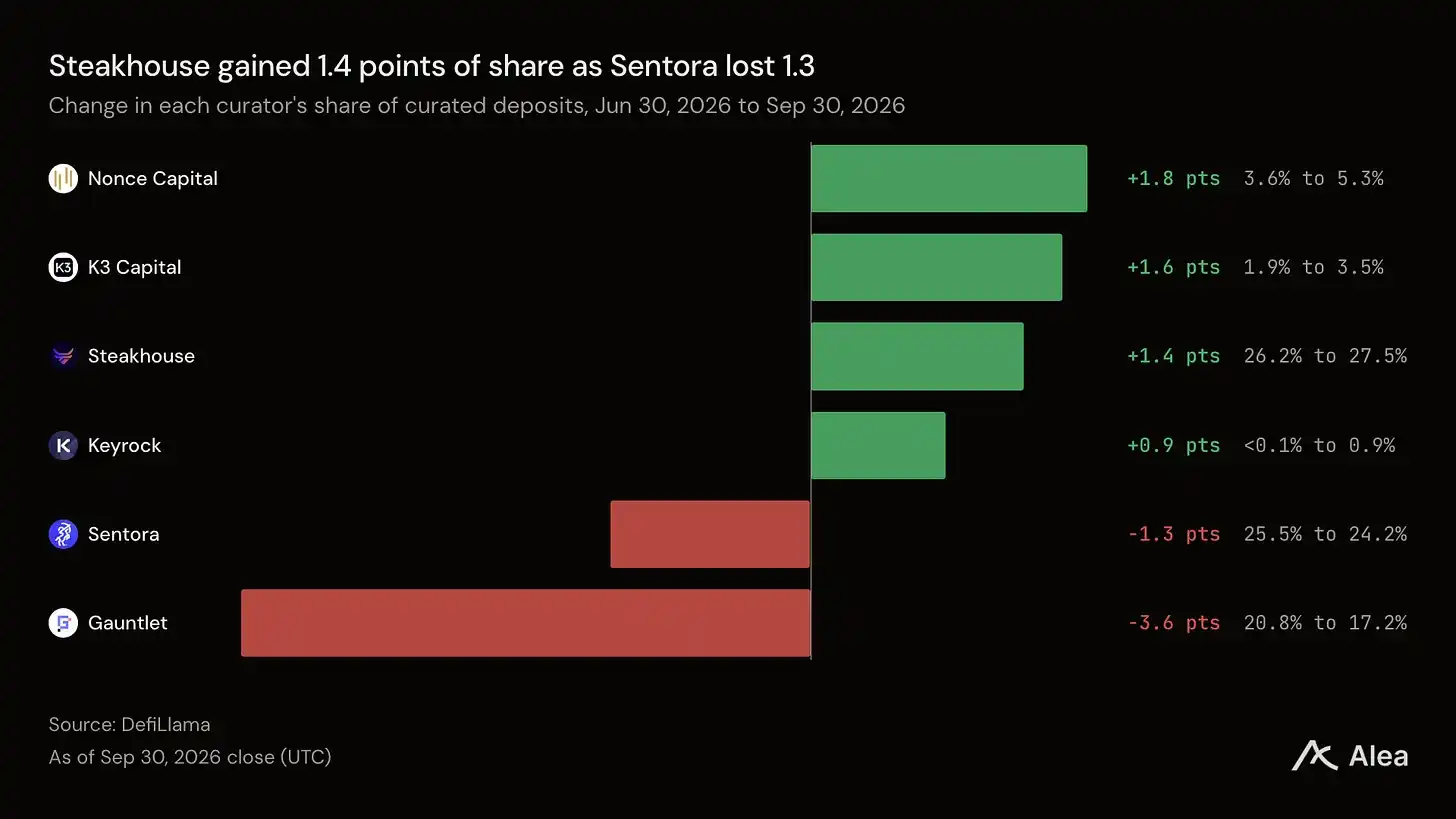Viewport: 1456px width, 819px height.
Task: Click the red Sentora bar
Action: pyautogui.click(x=710, y=534)
